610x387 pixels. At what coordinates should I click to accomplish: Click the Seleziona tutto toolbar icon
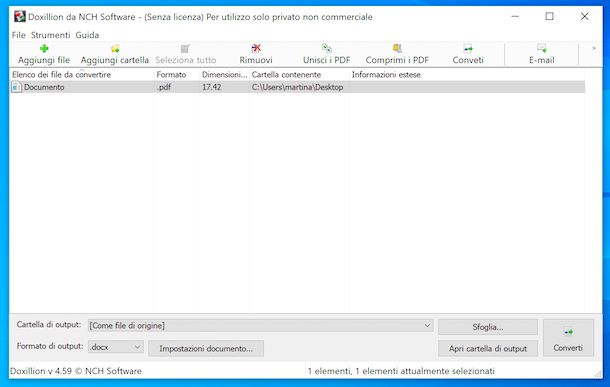(x=185, y=49)
